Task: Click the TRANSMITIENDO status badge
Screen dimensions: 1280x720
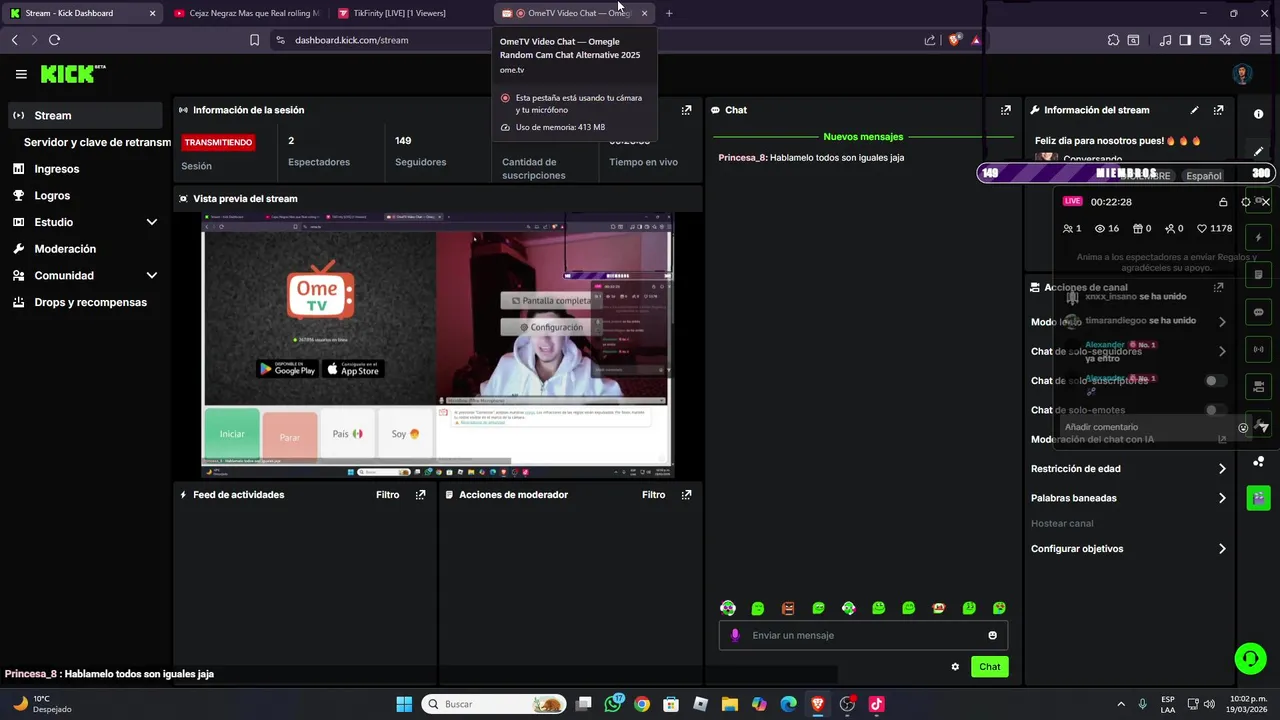Action: click(x=219, y=143)
